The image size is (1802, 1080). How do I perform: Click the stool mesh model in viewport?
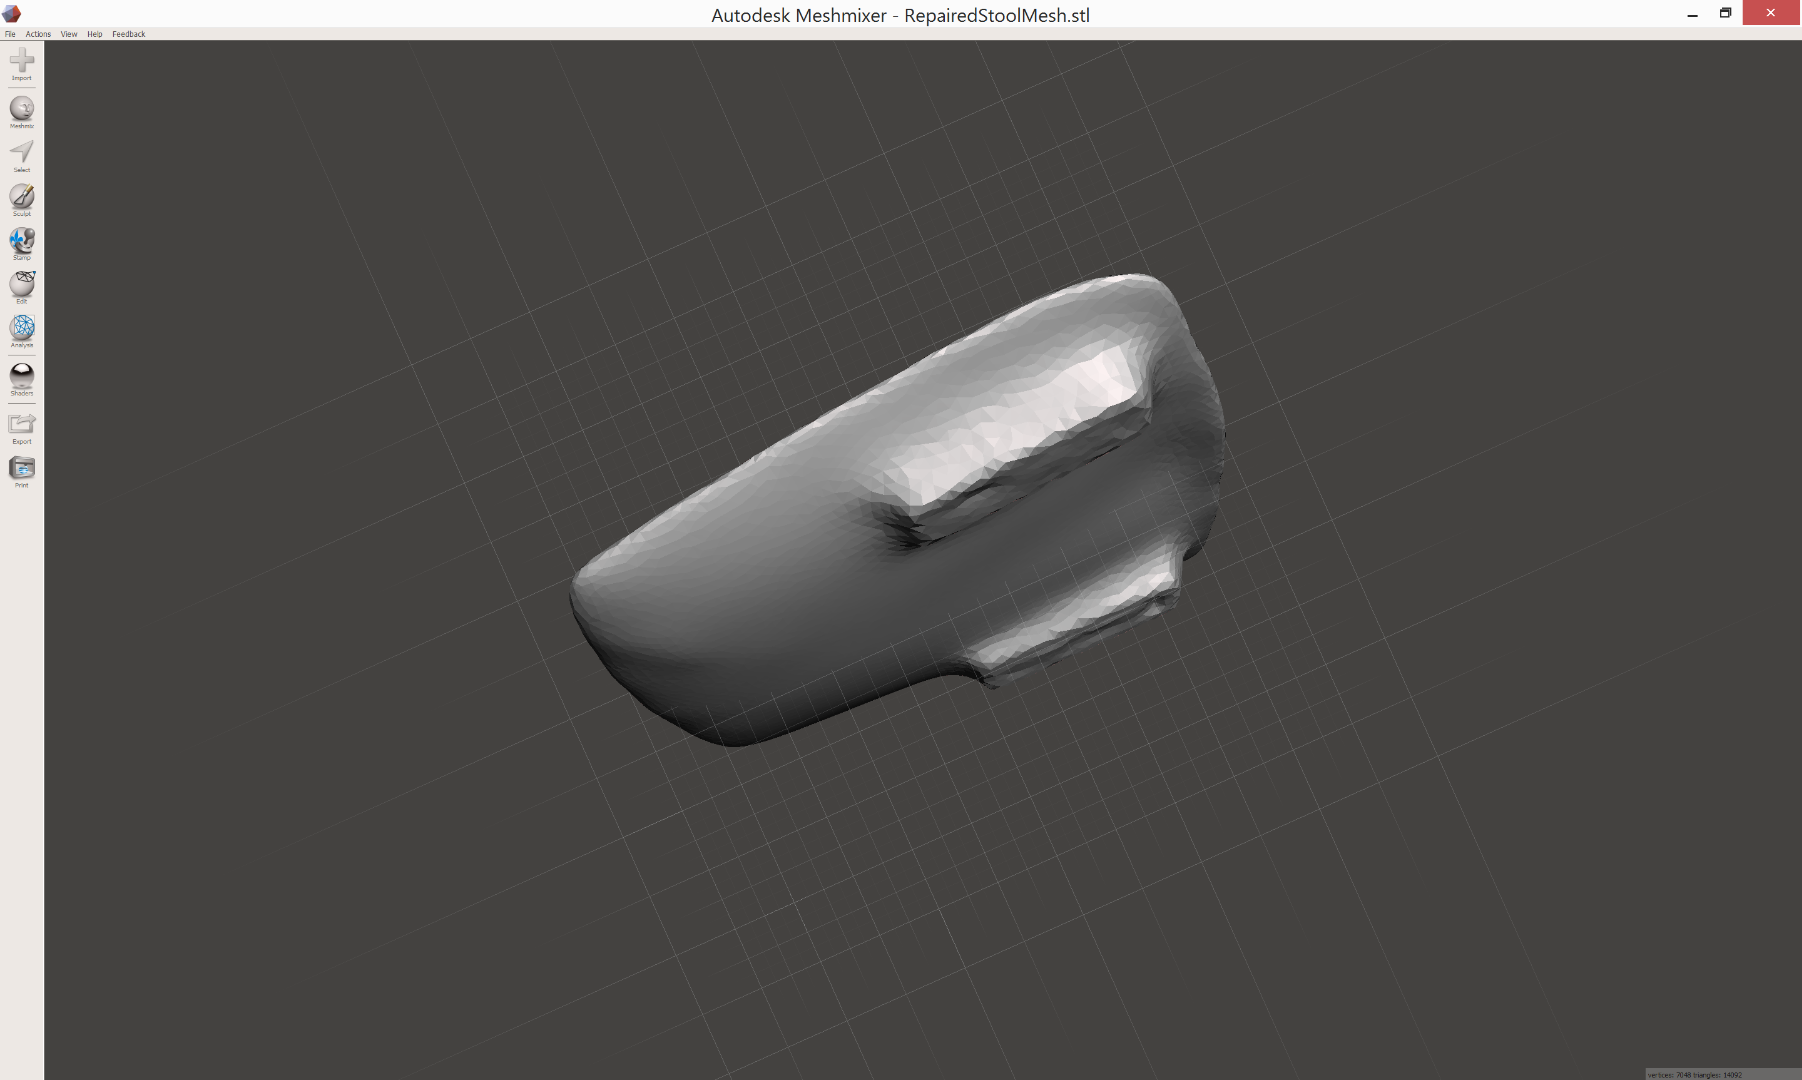(x=898, y=510)
